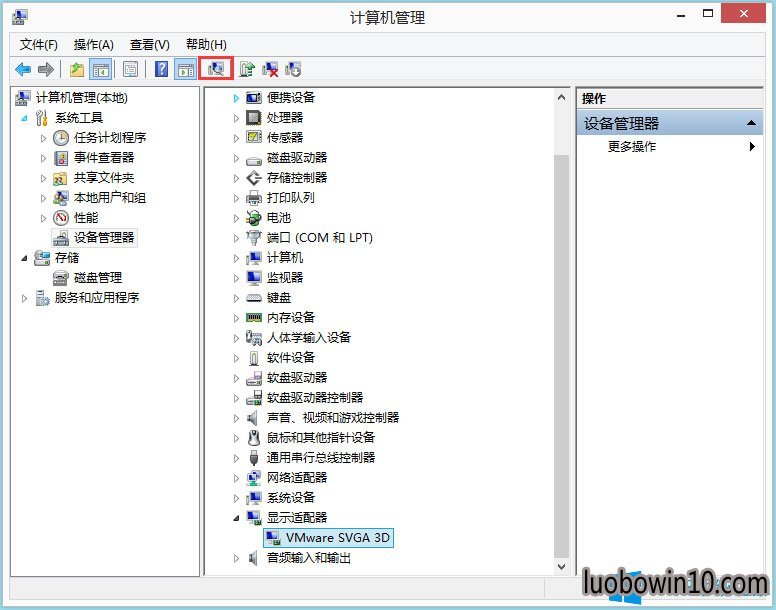Screen dimensions: 776x610
Task: Collapse the 系统工具 tree node
Action: pos(24,118)
